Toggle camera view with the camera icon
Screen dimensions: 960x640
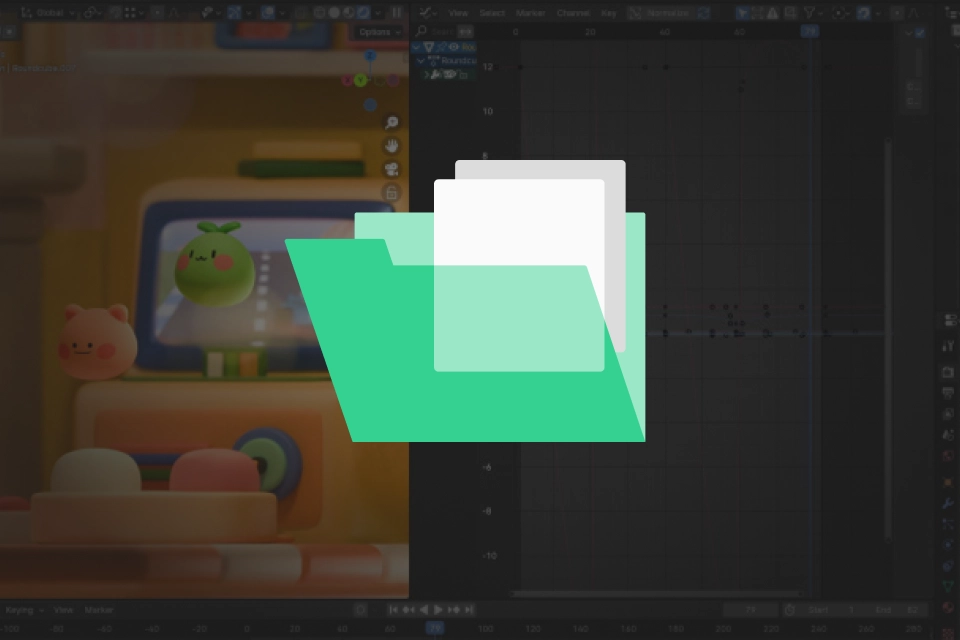(x=392, y=169)
